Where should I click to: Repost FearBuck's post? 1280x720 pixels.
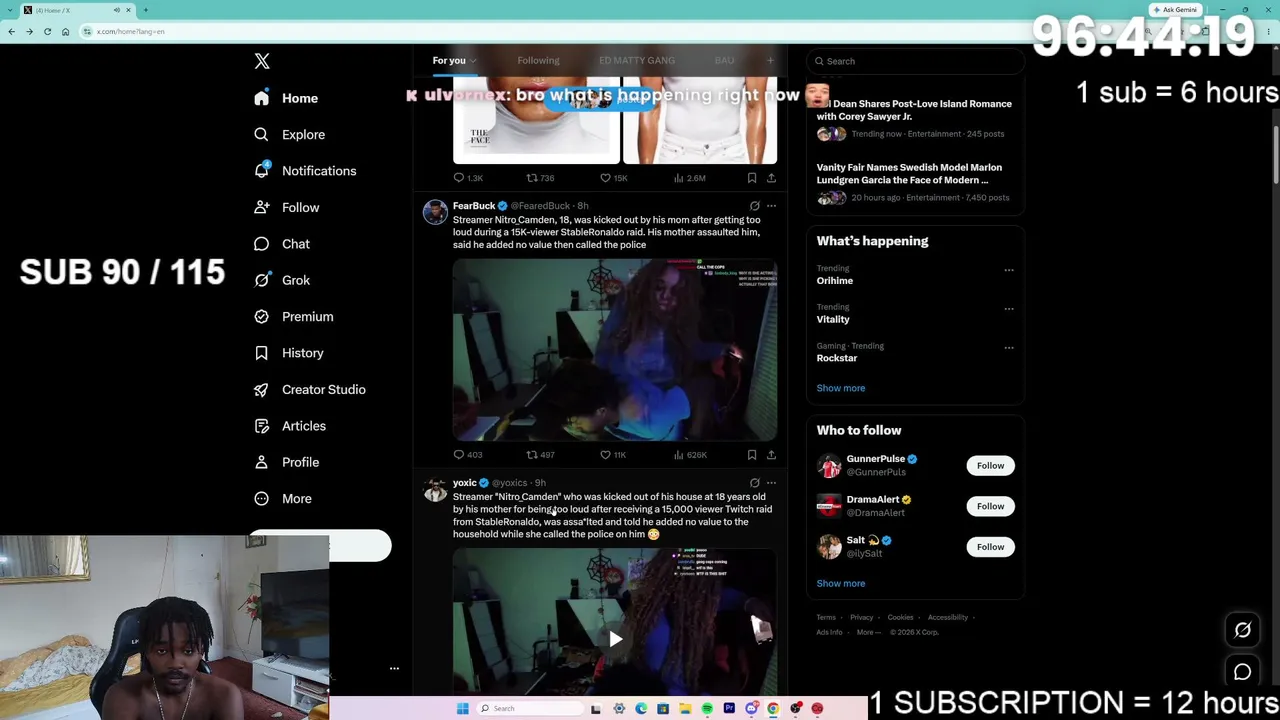pyautogui.click(x=540, y=455)
